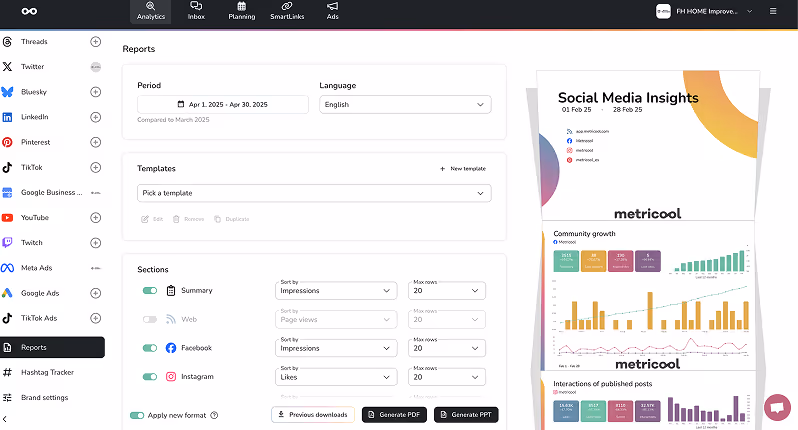Click the Summary clipboard icon
Screen dimensions: 798x430
(171, 291)
